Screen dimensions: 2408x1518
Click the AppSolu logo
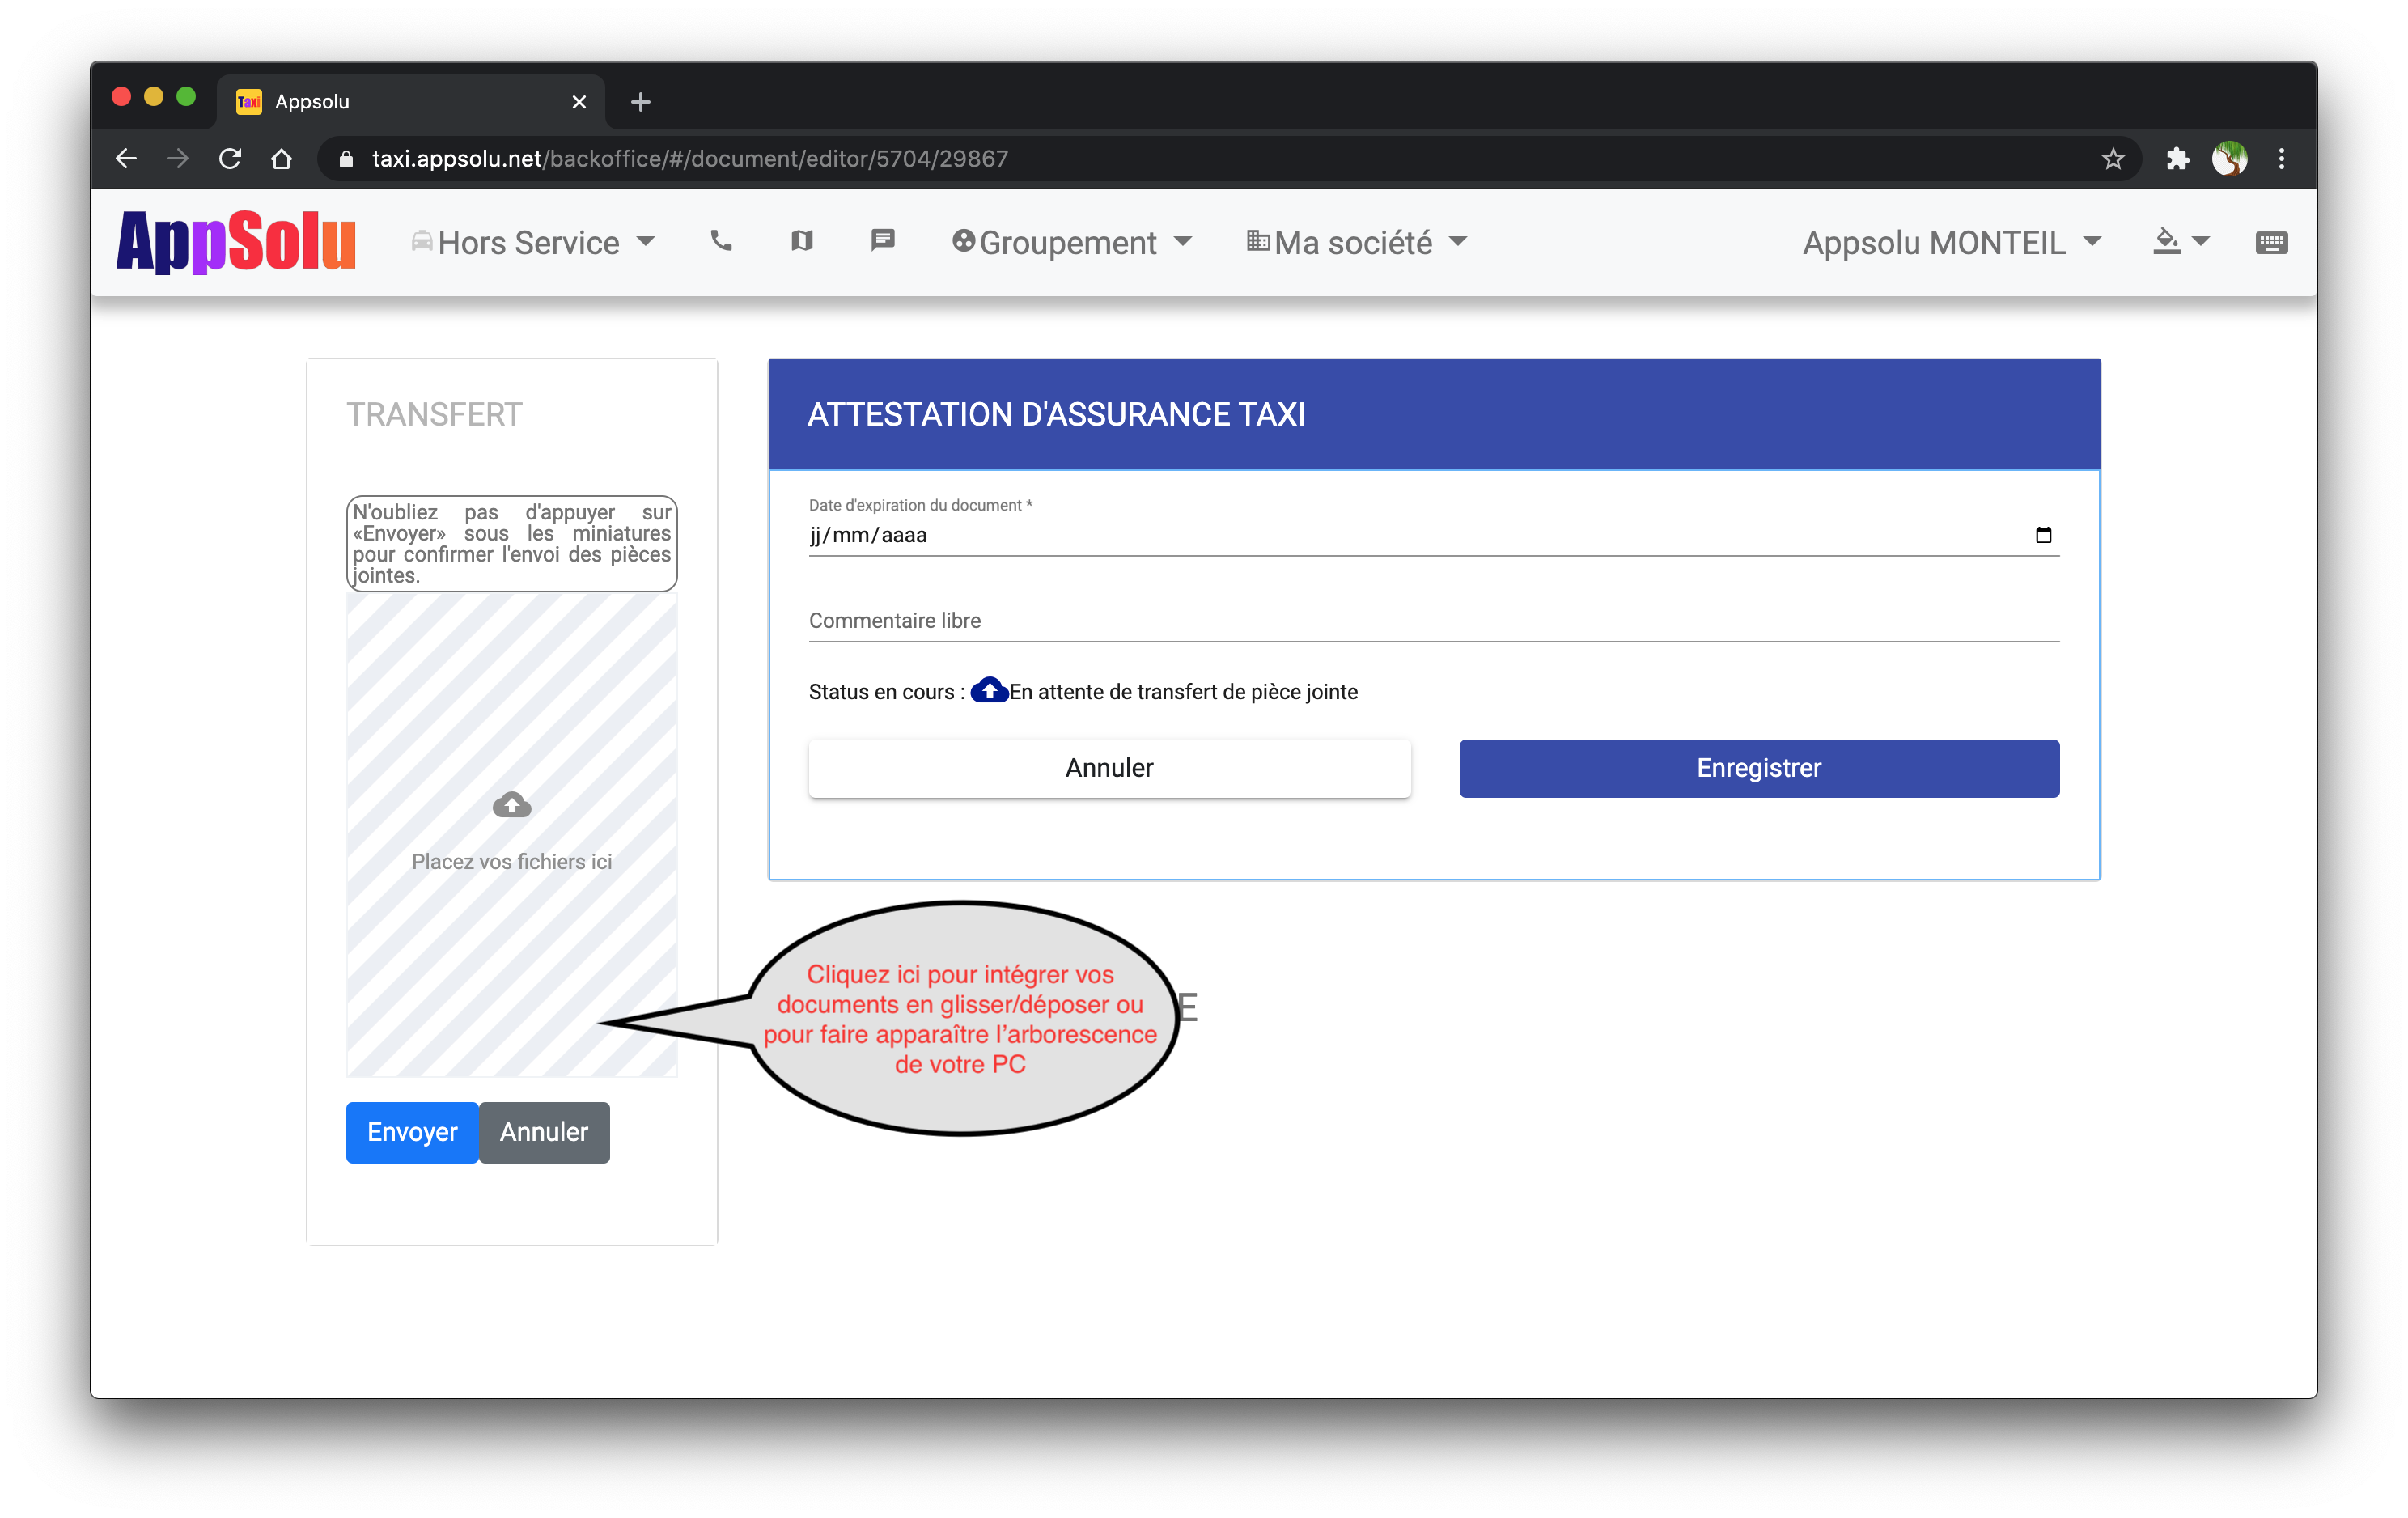pos(236,241)
